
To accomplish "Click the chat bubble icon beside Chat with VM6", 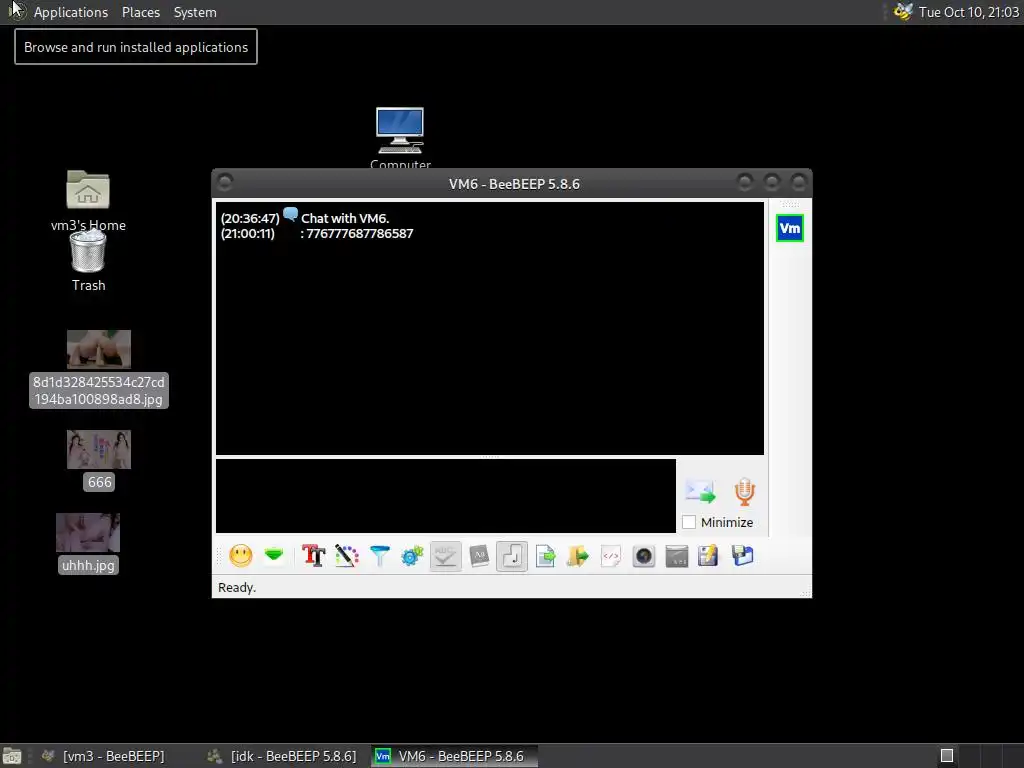I will click(x=291, y=214).
